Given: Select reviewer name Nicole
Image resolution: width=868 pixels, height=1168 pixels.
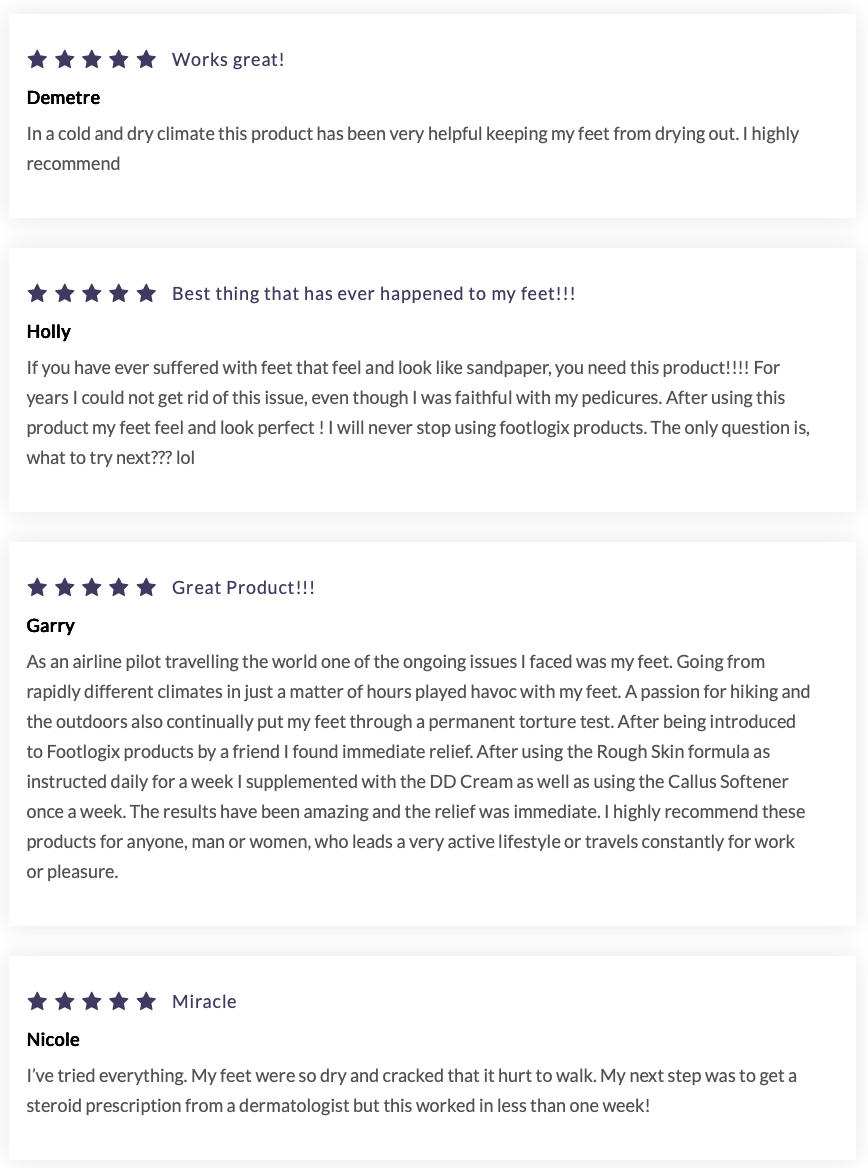Looking at the screenshot, I should [x=53, y=1039].
